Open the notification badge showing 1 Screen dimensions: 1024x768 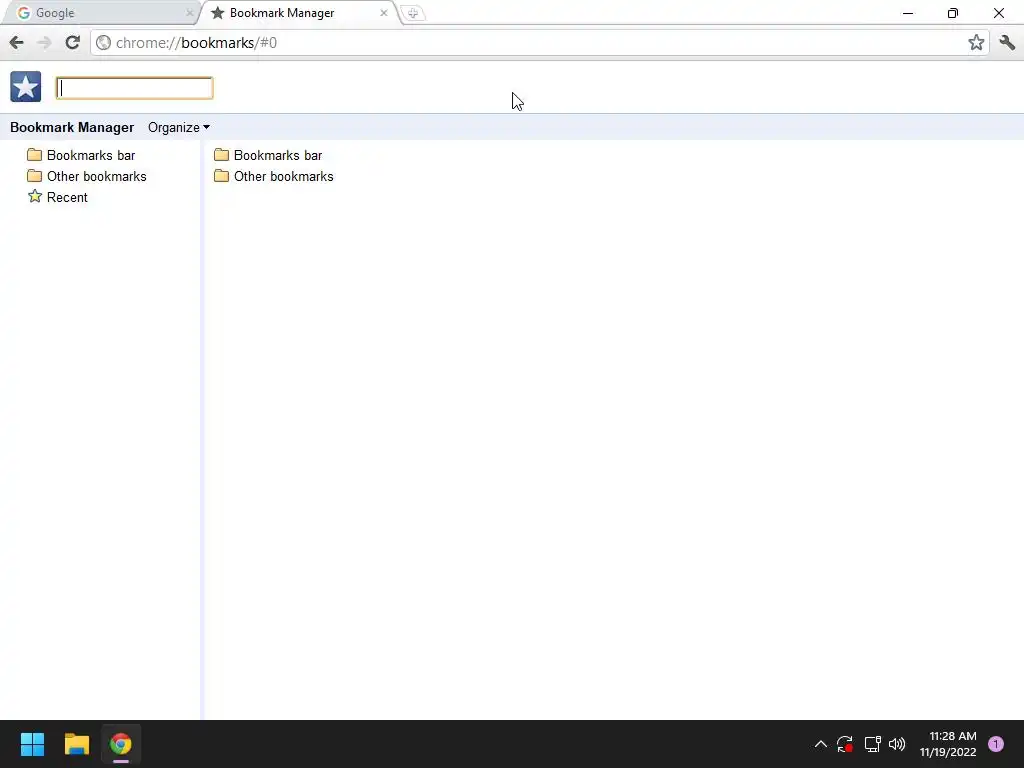(x=996, y=744)
